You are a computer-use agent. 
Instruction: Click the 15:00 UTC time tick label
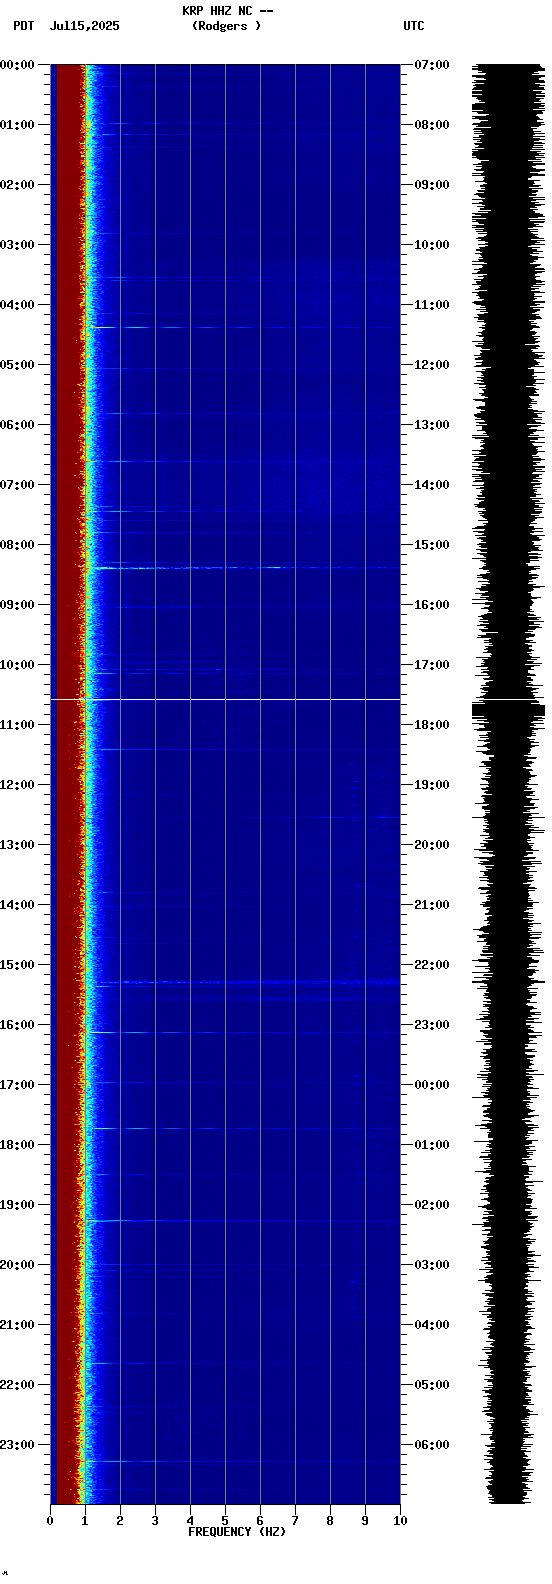(x=432, y=545)
